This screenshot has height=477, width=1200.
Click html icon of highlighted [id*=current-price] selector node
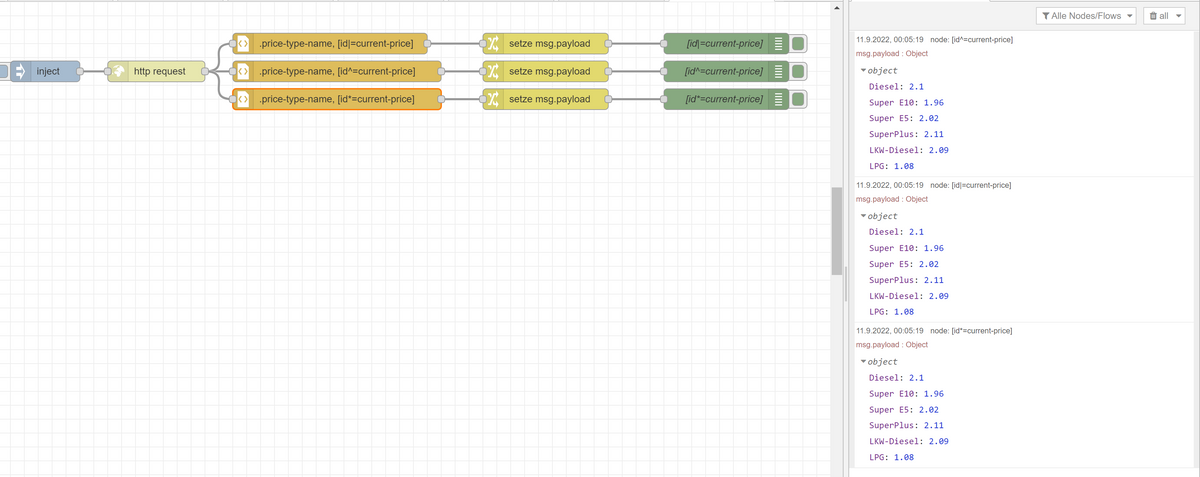pos(242,100)
